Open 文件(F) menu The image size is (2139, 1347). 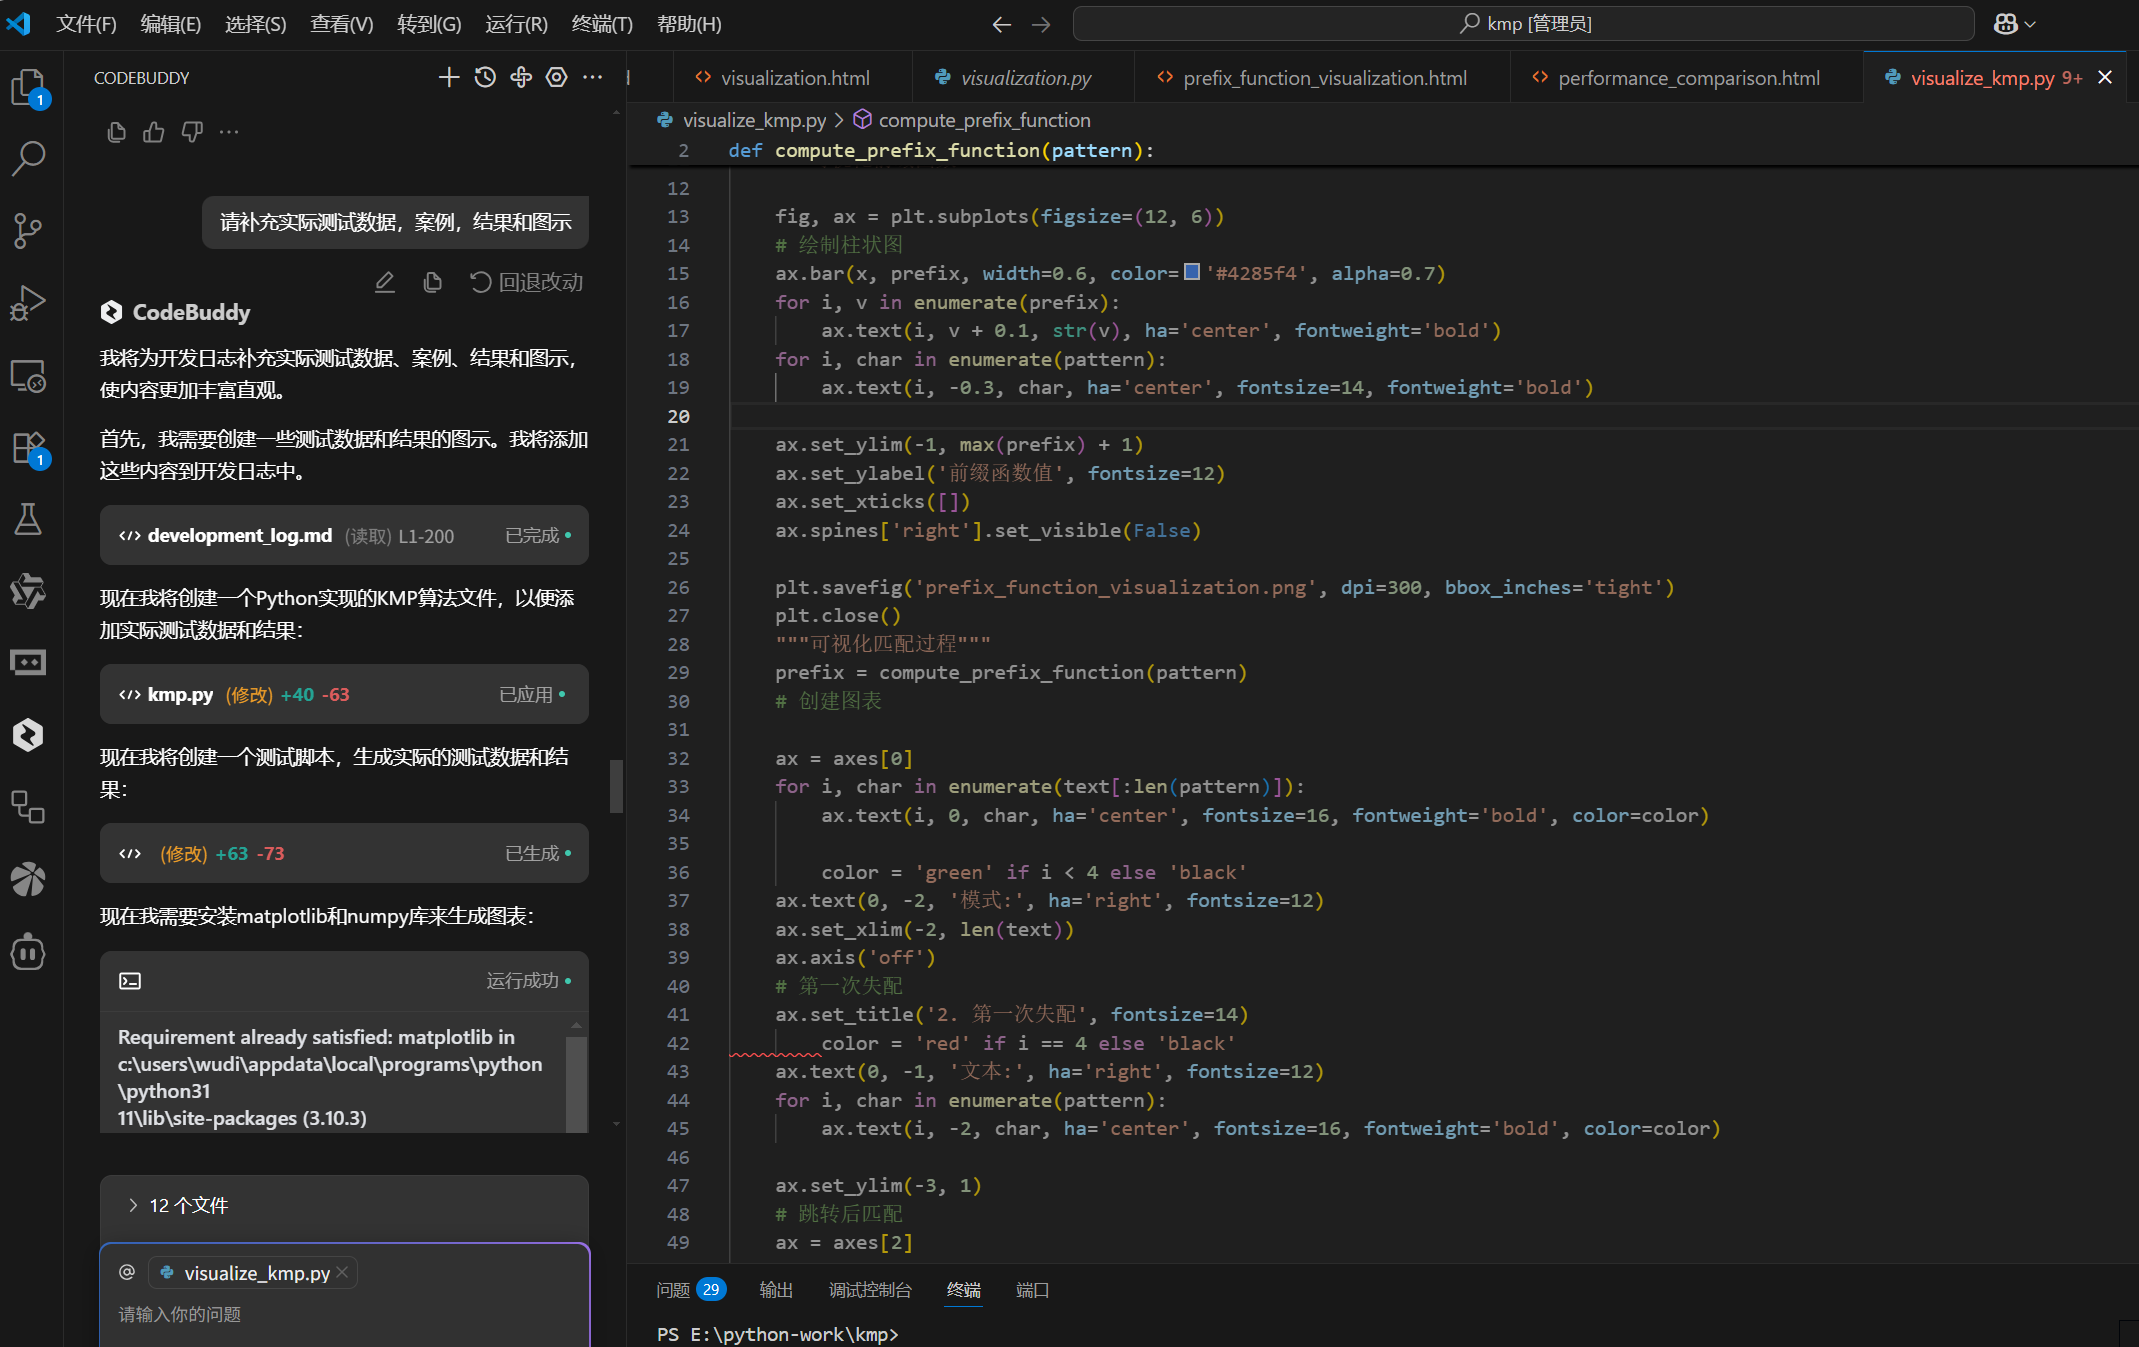tap(86, 24)
